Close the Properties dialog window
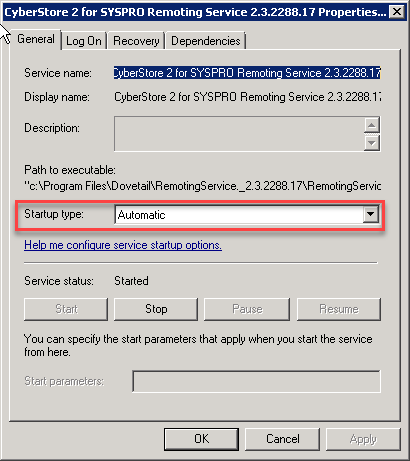 click(x=397, y=12)
